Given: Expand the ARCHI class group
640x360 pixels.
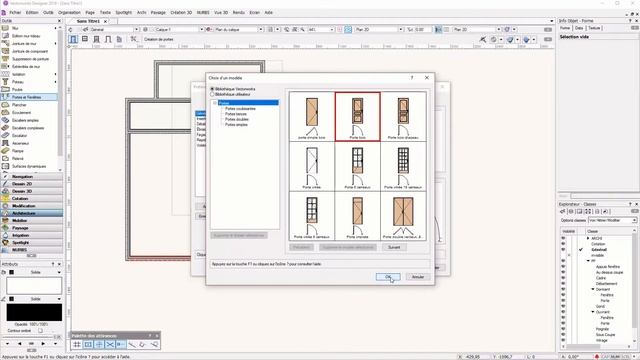Looking at the screenshot, I should (x=588, y=238).
